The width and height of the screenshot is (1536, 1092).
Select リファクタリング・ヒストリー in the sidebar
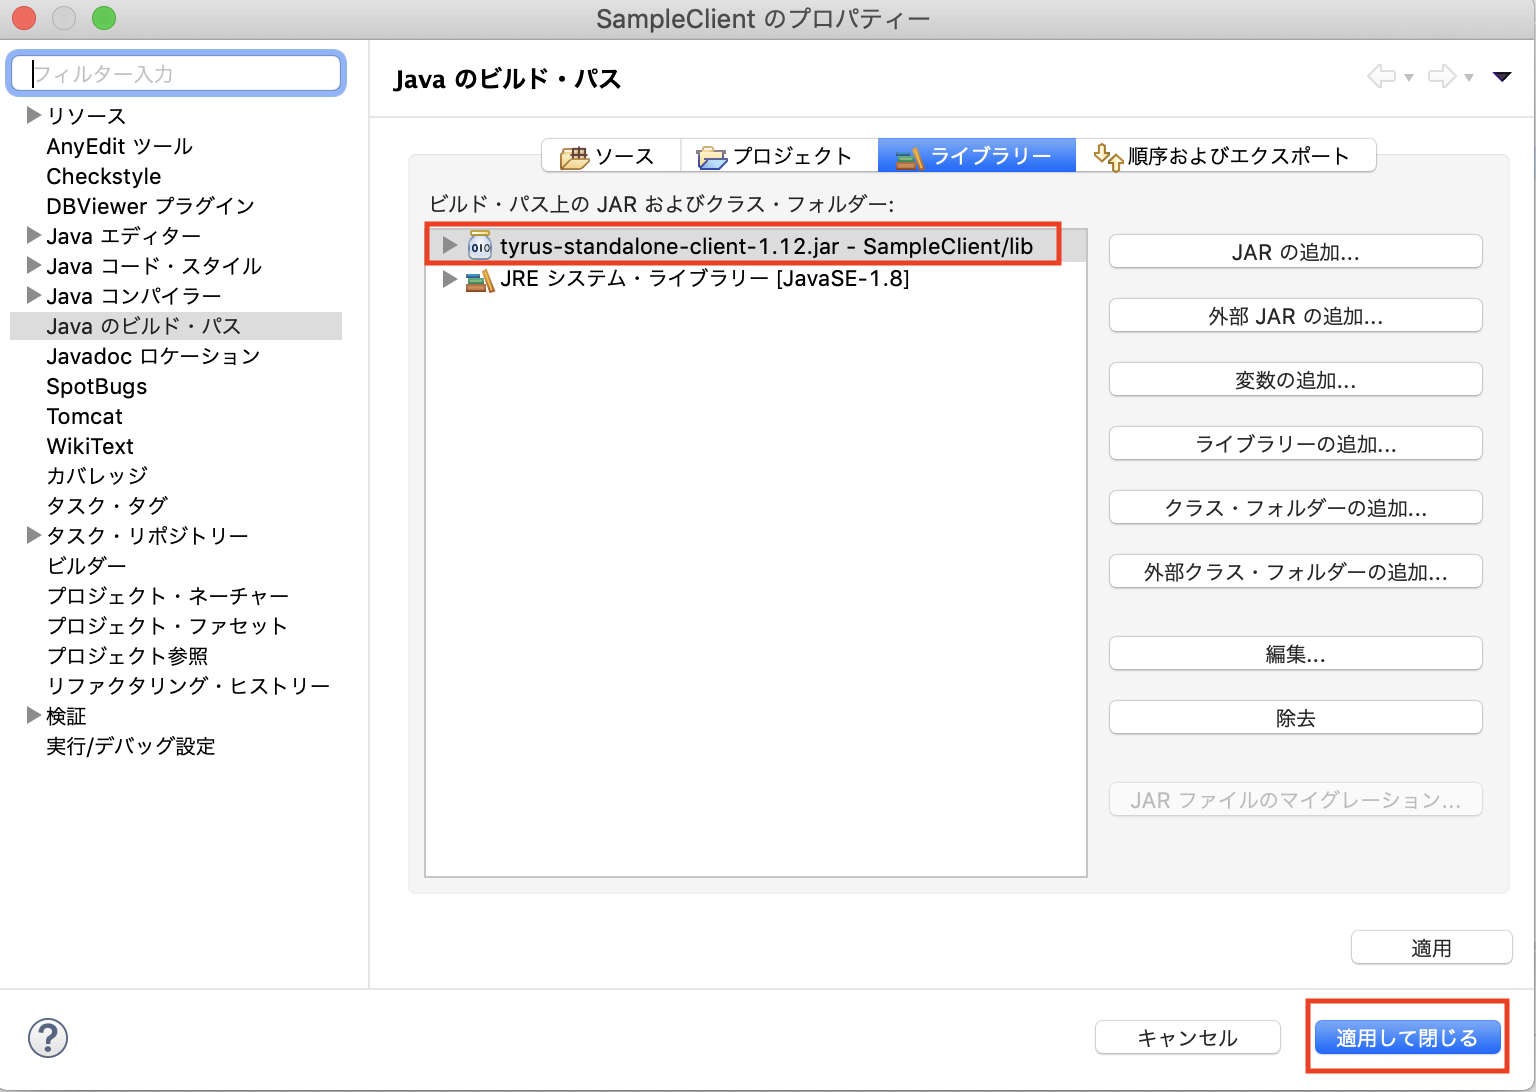pos(188,686)
